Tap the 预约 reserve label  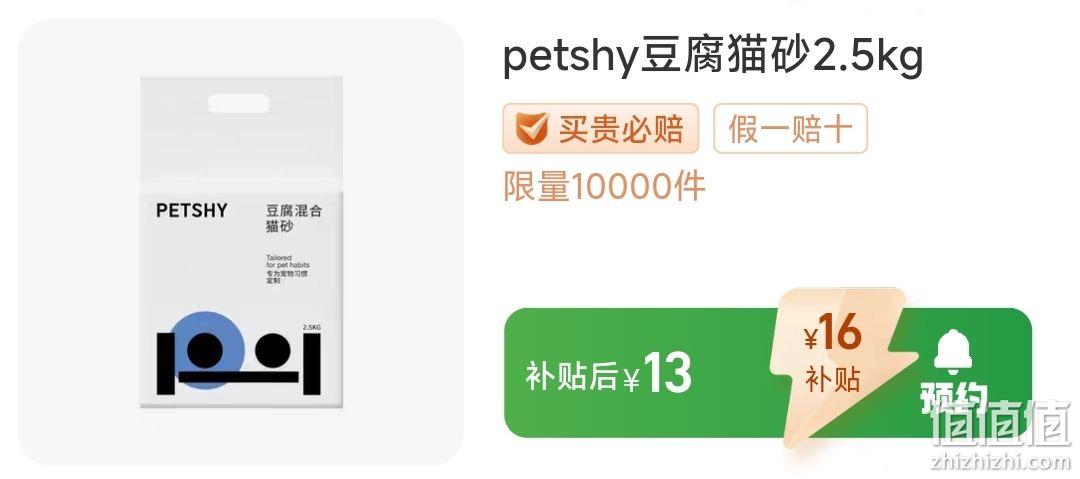(954, 400)
